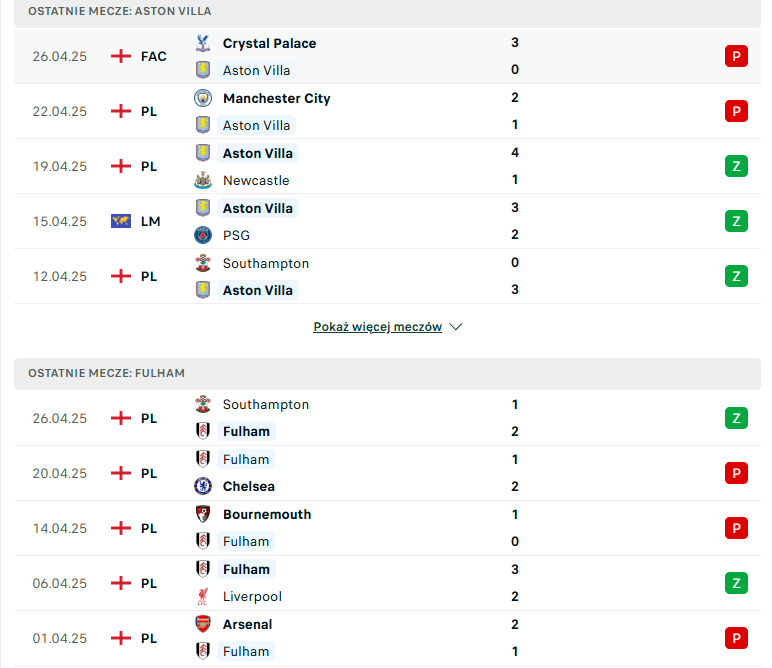772x668 pixels.
Task: Click green Z badge for Fulham–Liverpool match
Action: click(736, 583)
